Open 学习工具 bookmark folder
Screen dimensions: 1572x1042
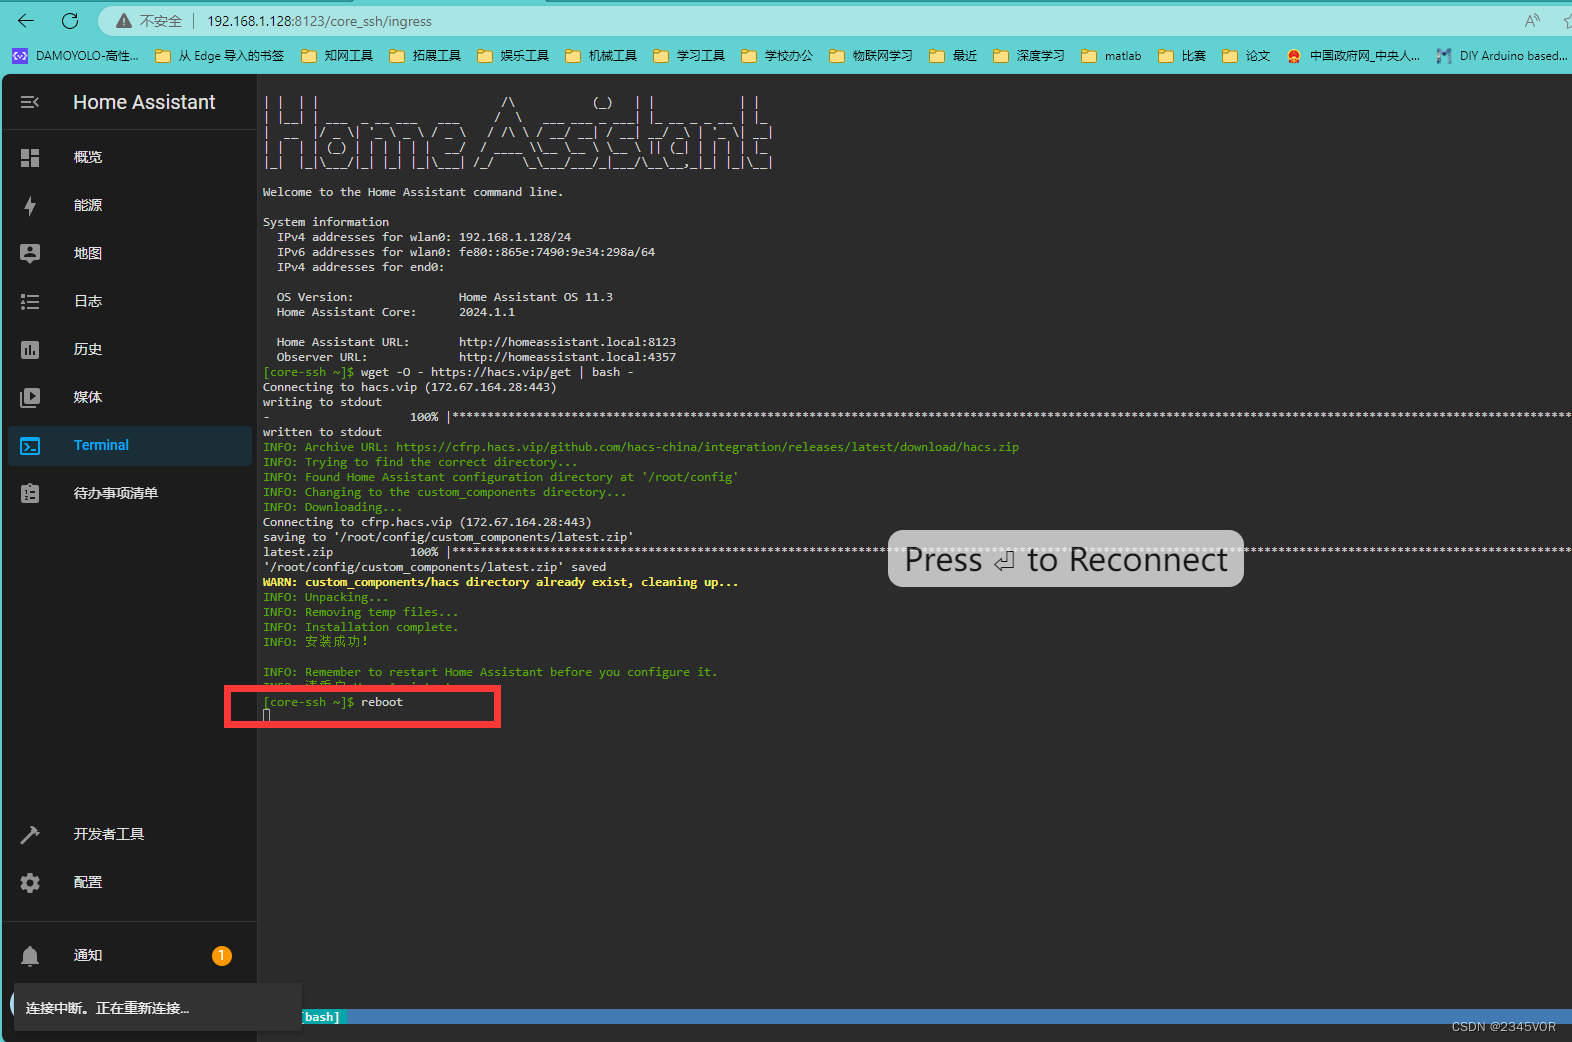tap(689, 56)
